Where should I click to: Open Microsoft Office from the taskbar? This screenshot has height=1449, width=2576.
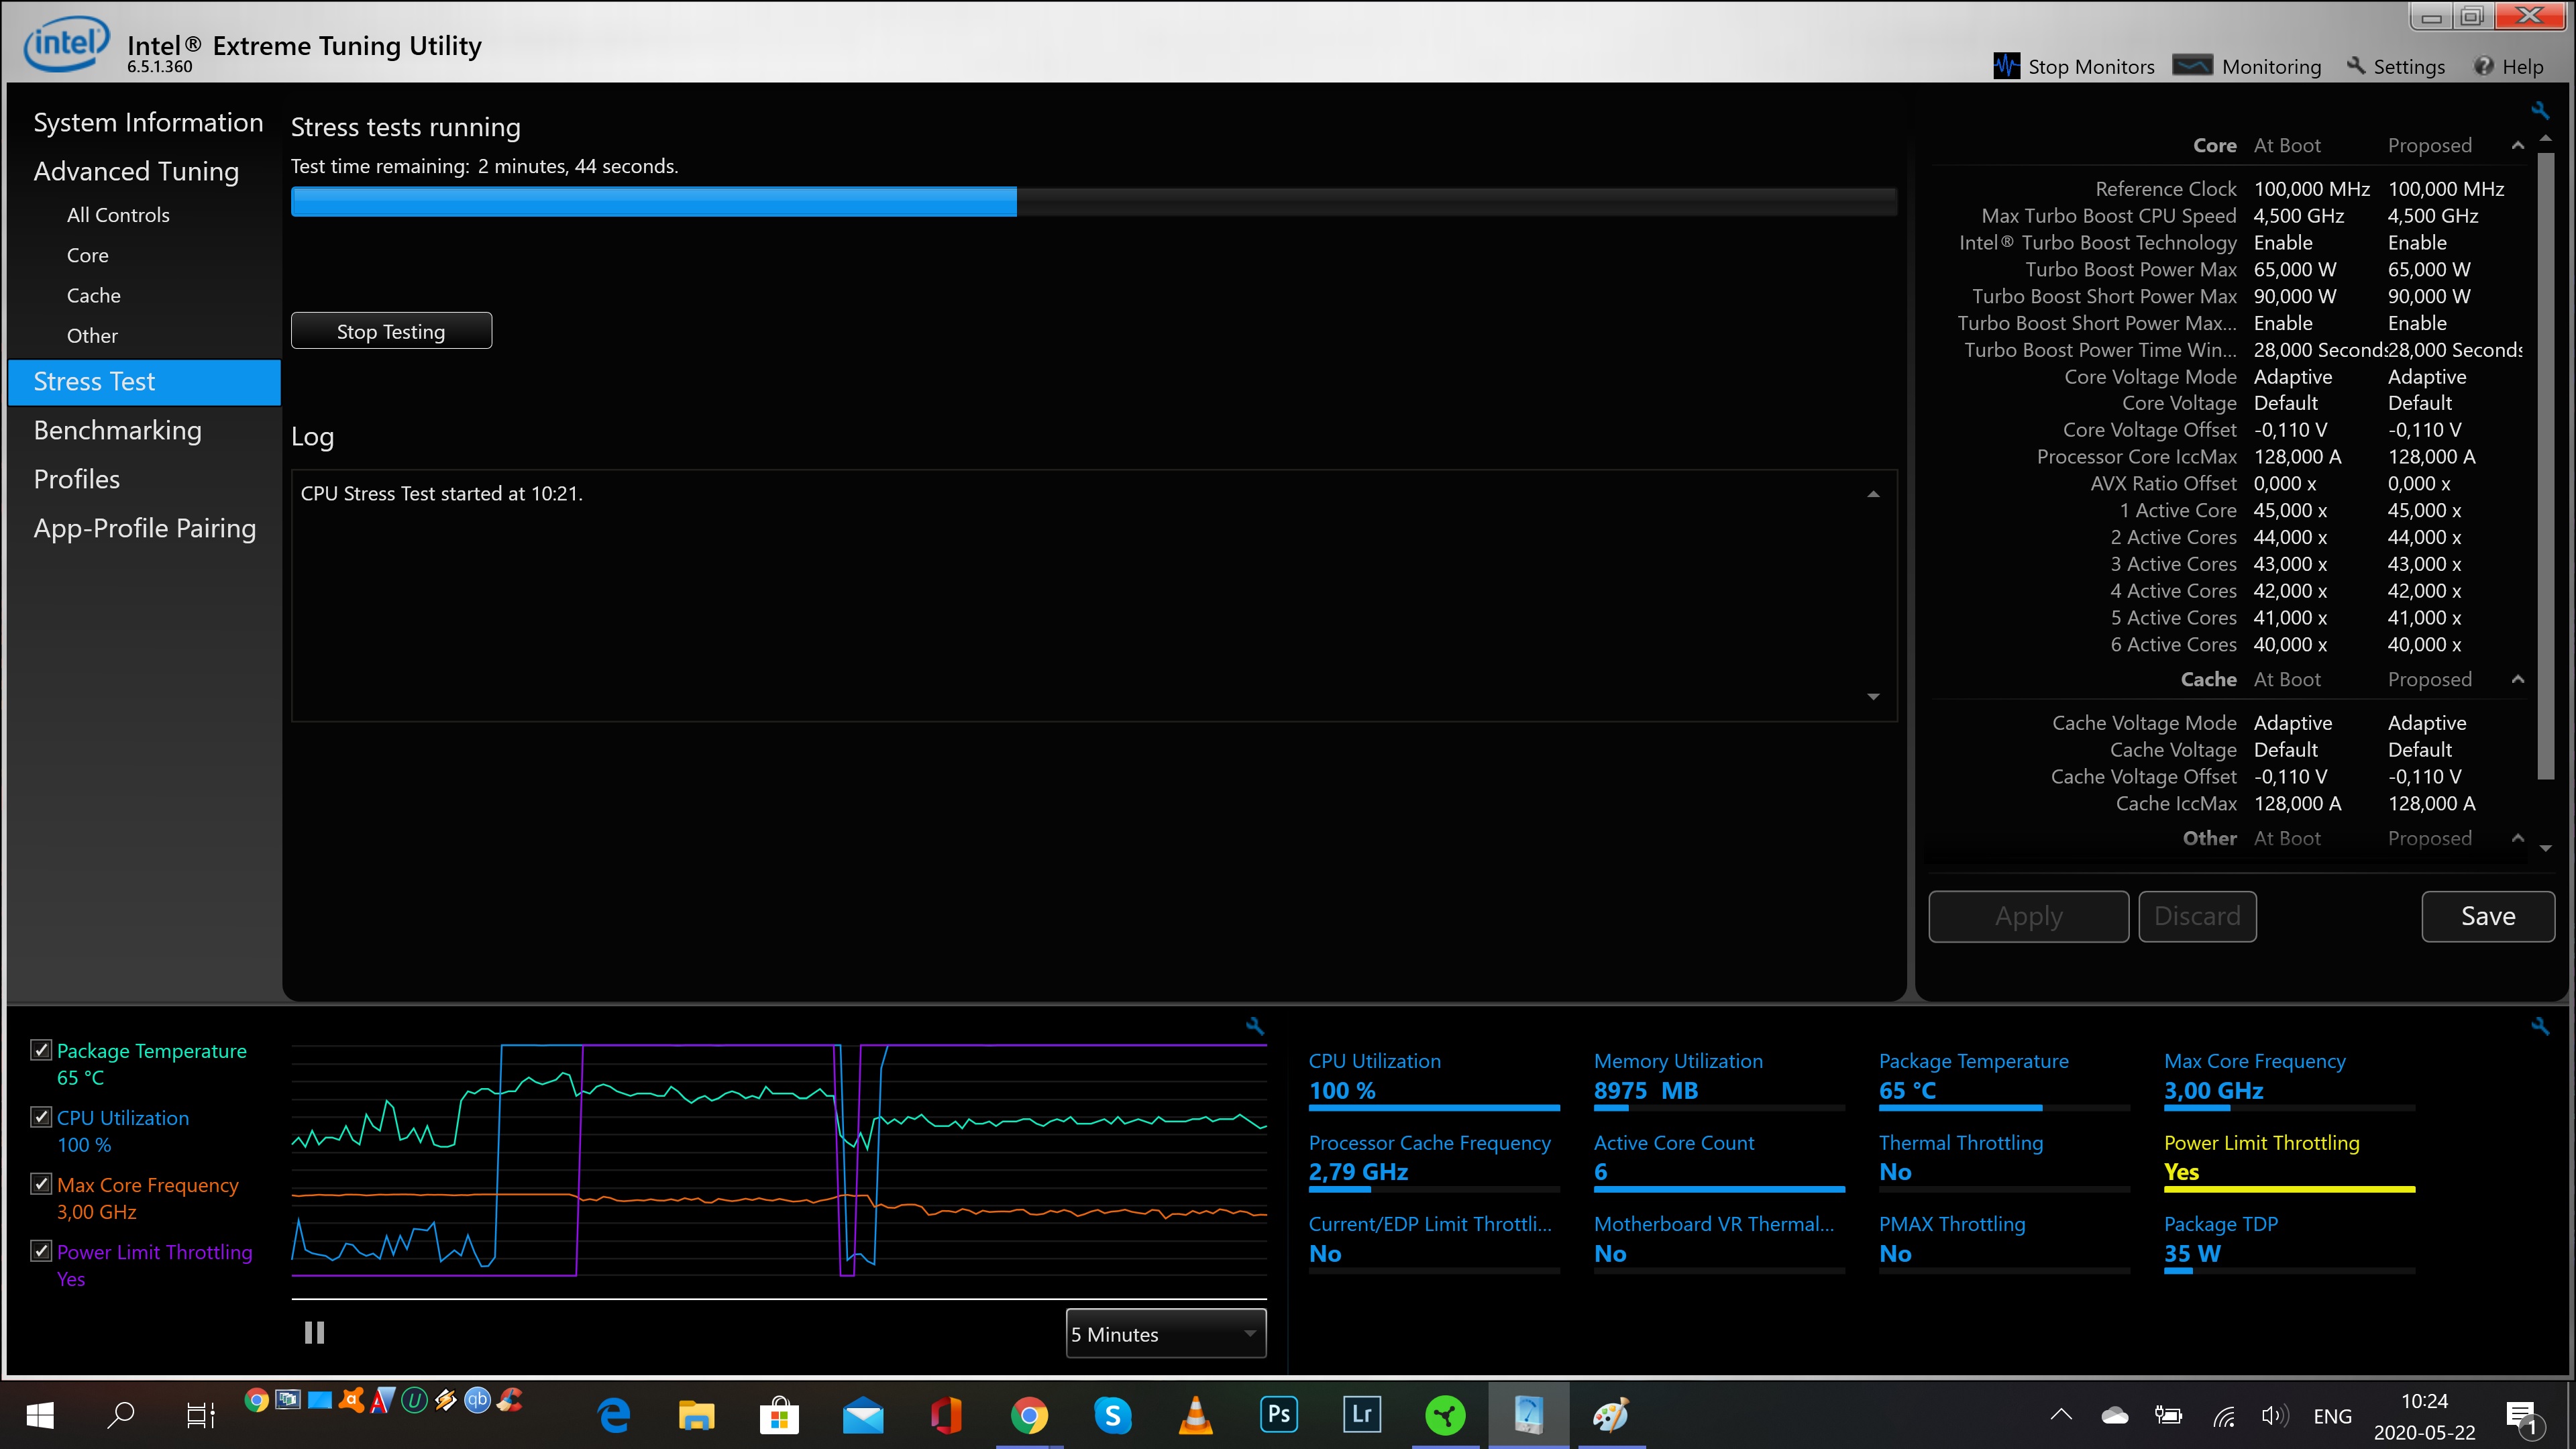coord(946,1415)
